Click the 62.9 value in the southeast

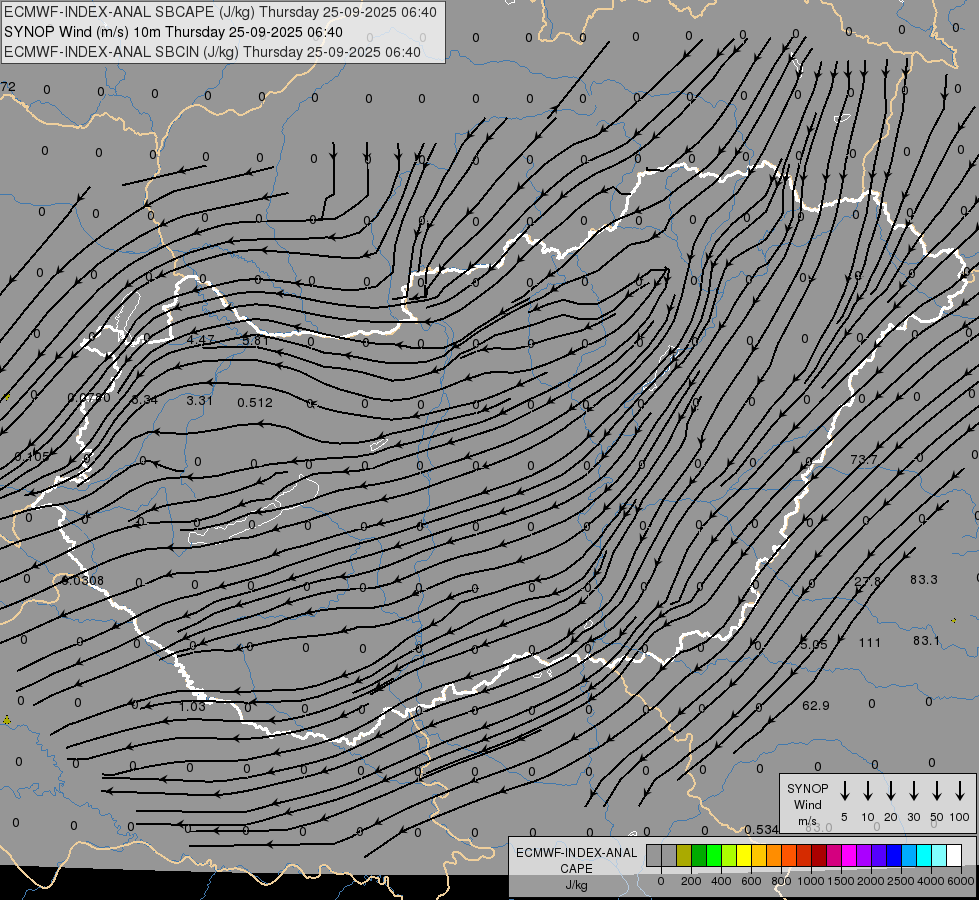tap(815, 705)
